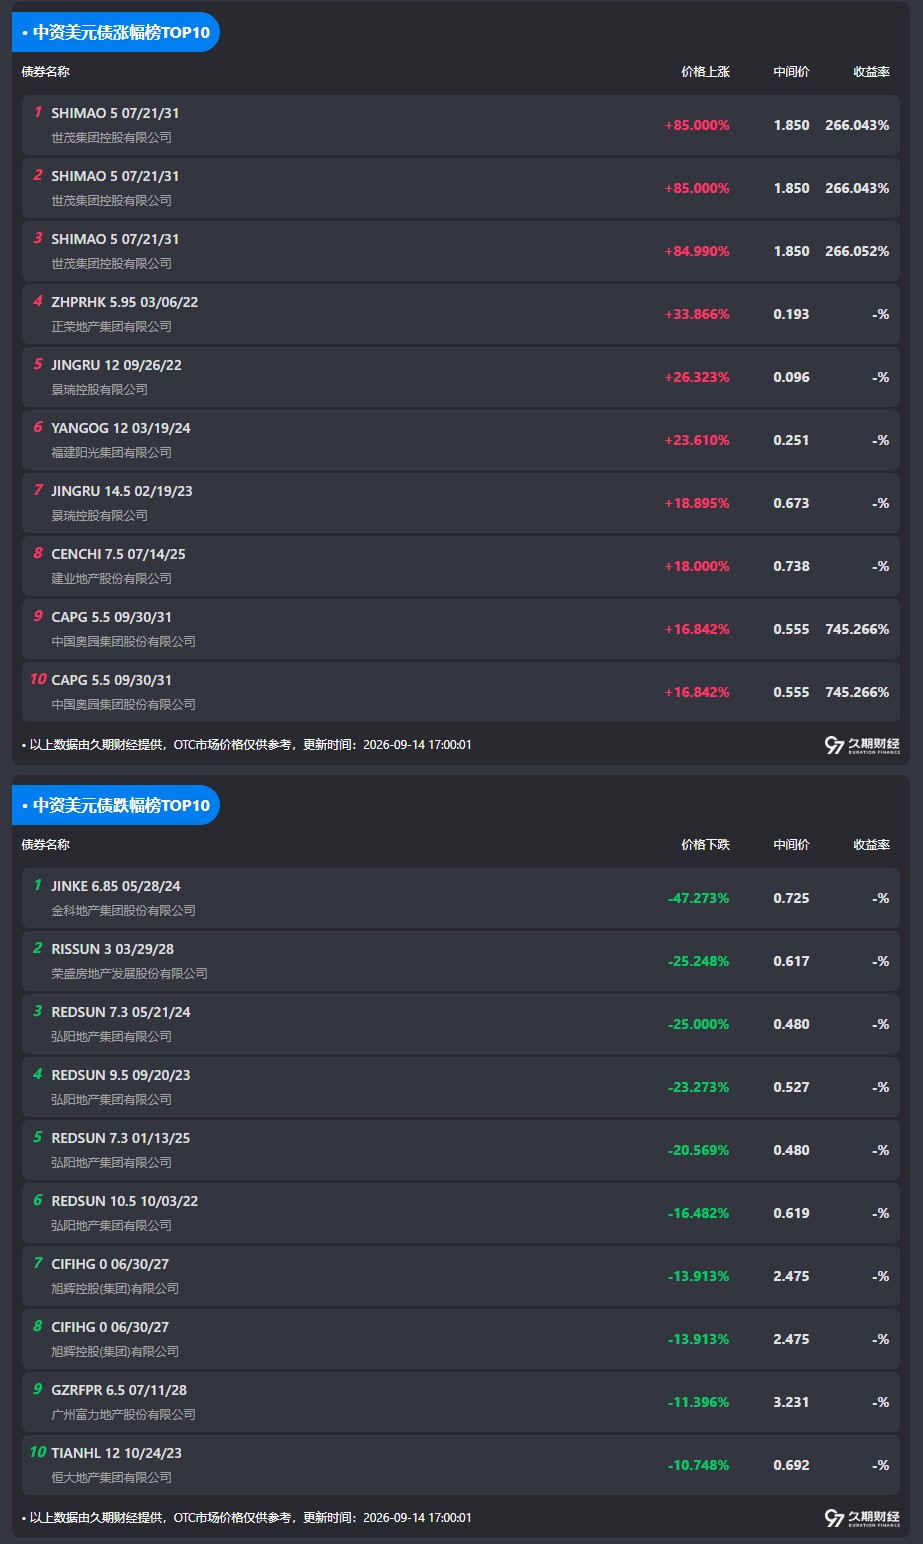Select the -25.000% price drop value

tap(699, 1024)
